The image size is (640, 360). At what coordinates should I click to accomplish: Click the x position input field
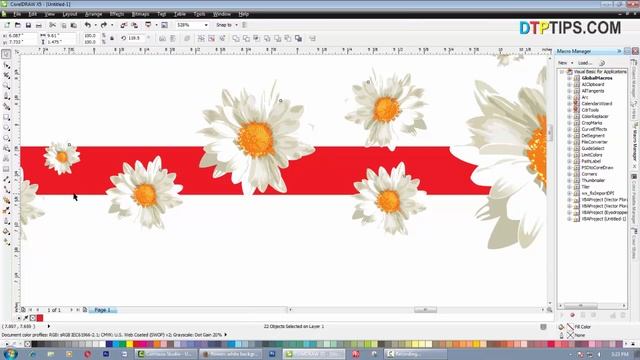(x=21, y=36)
